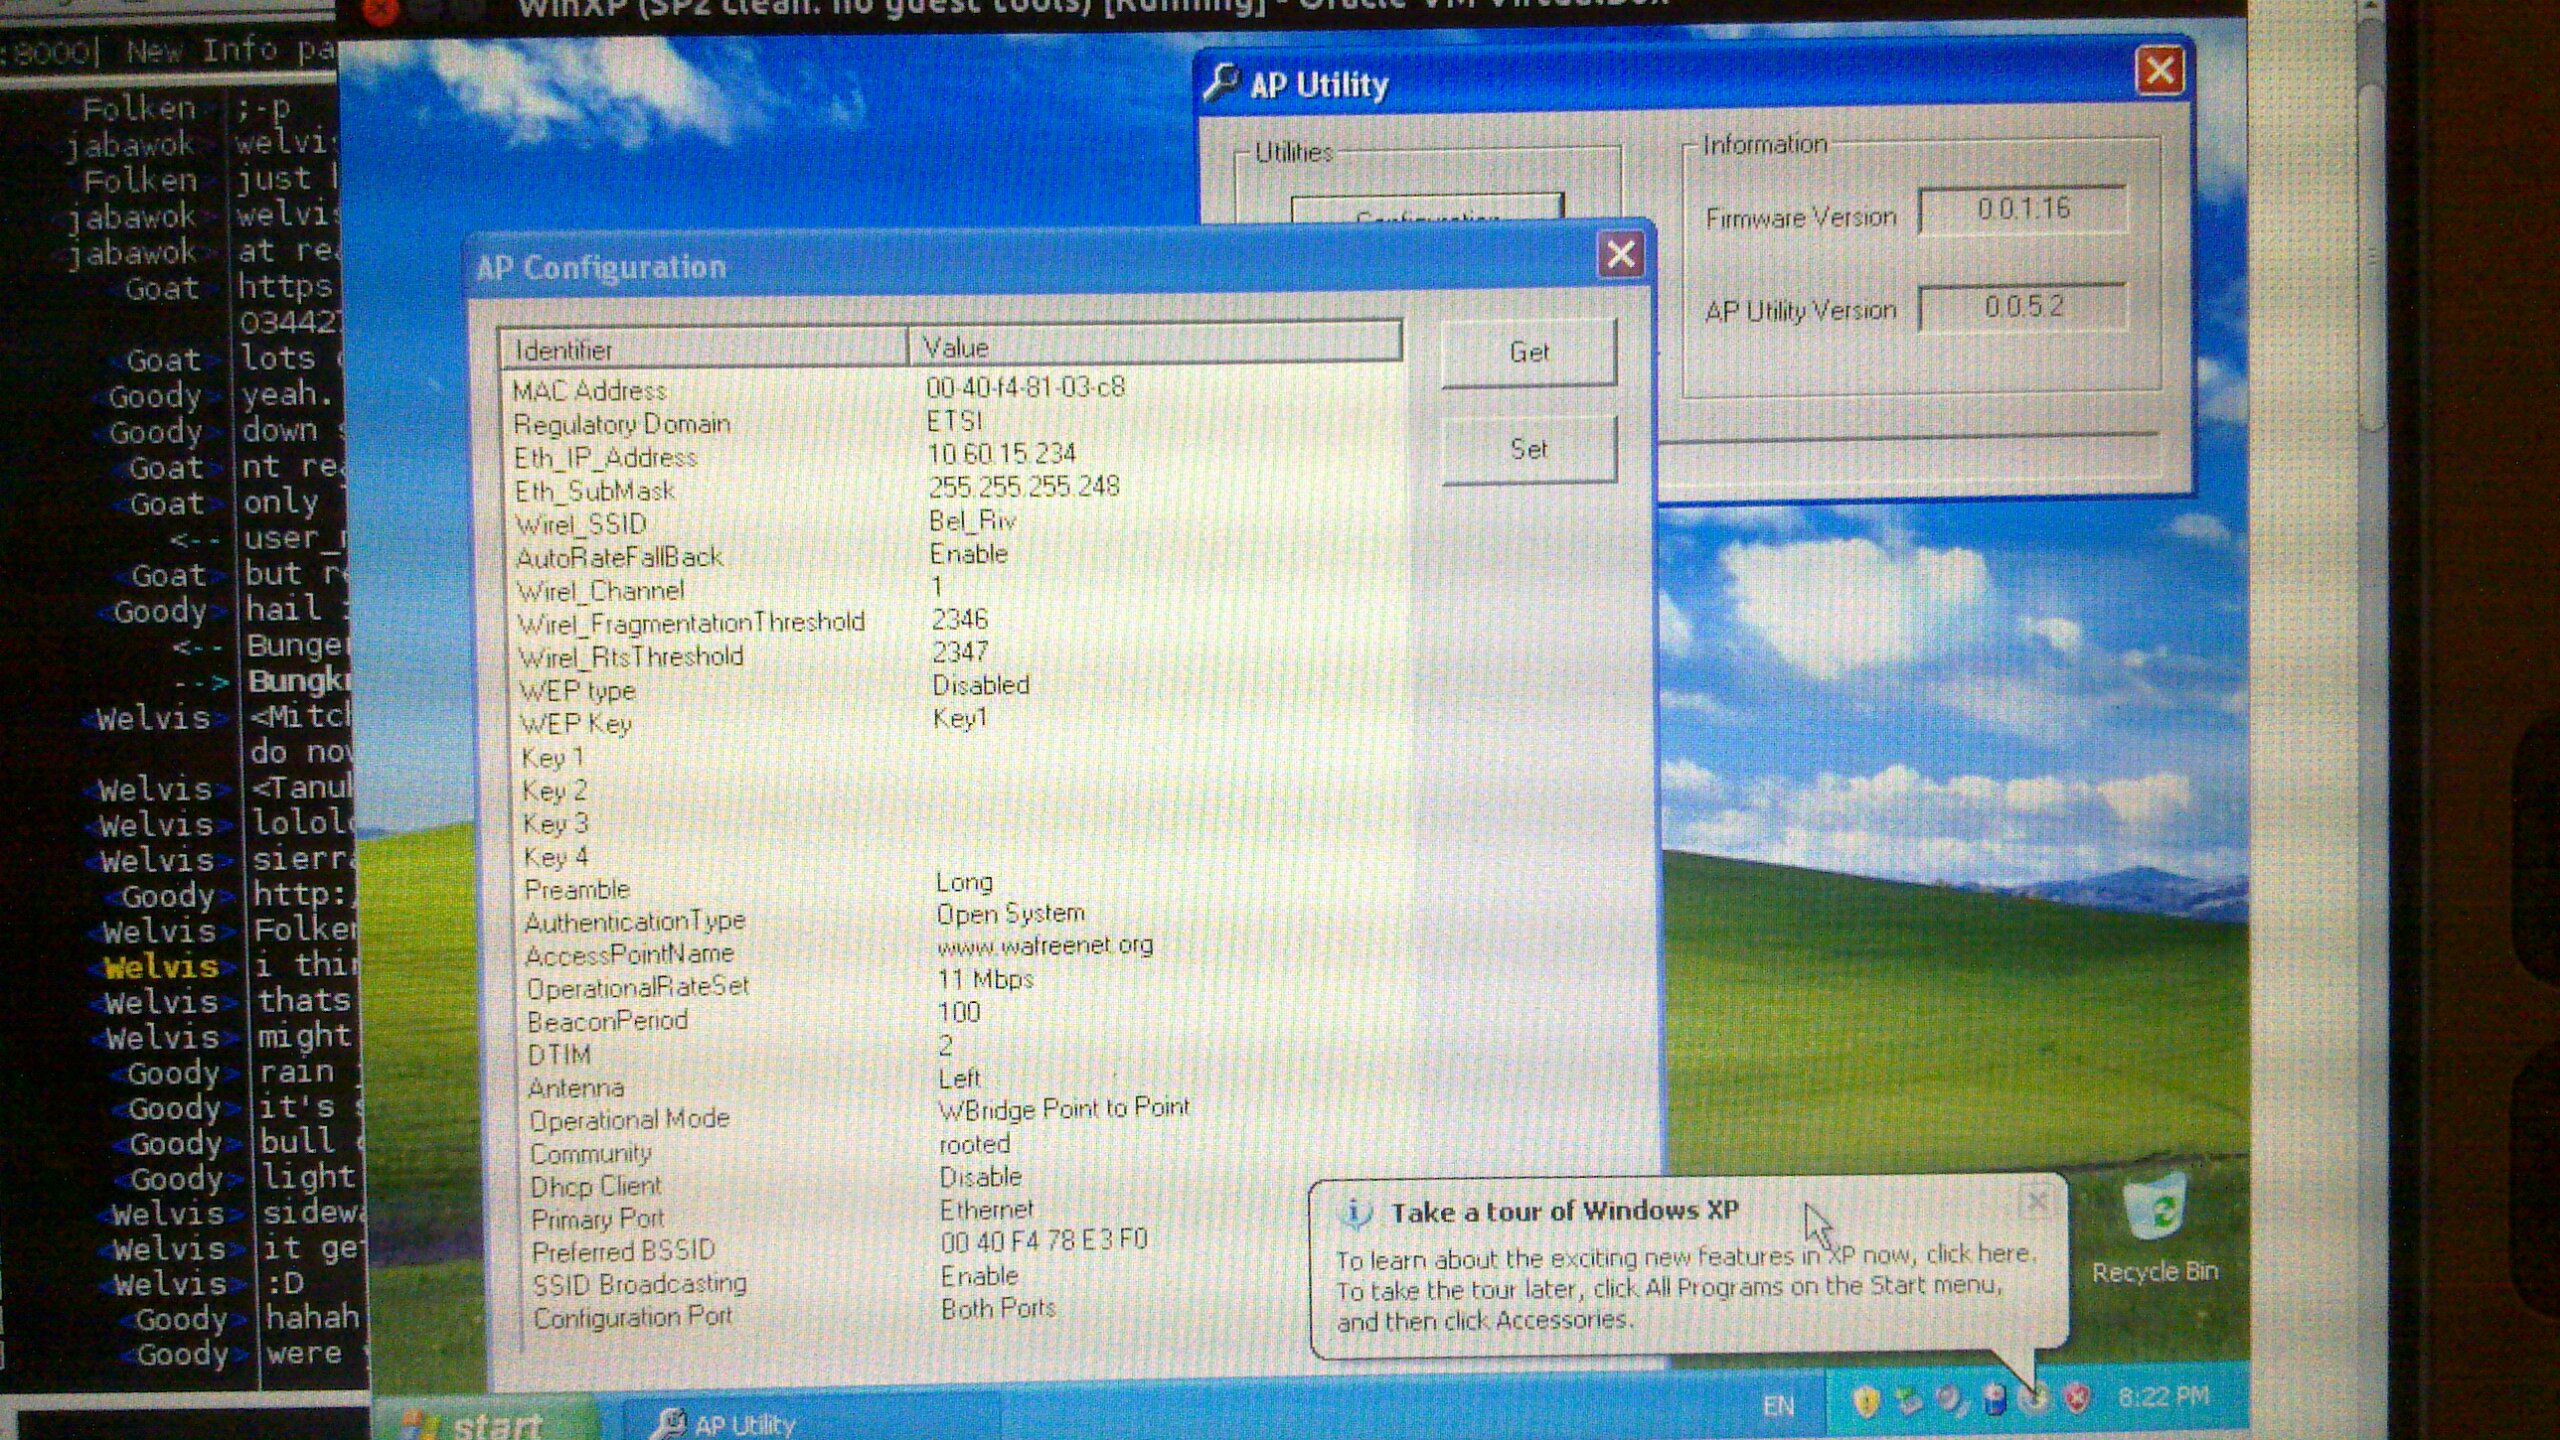2560x1440 pixels.
Task: Click the Value column header
Action: click(1150, 347)
